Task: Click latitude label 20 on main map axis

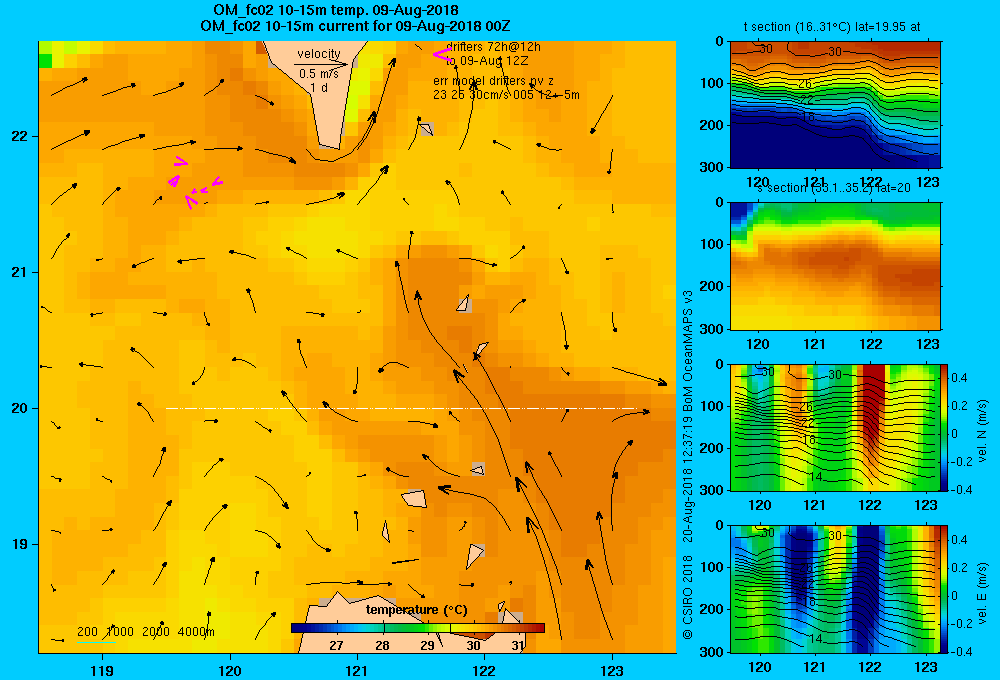Action: pos(20,408)
